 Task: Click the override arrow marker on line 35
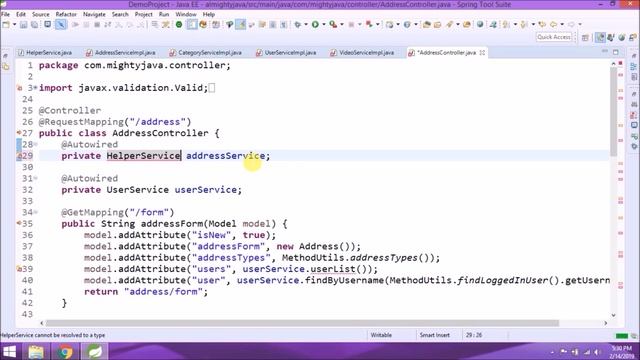pos(19,224)
